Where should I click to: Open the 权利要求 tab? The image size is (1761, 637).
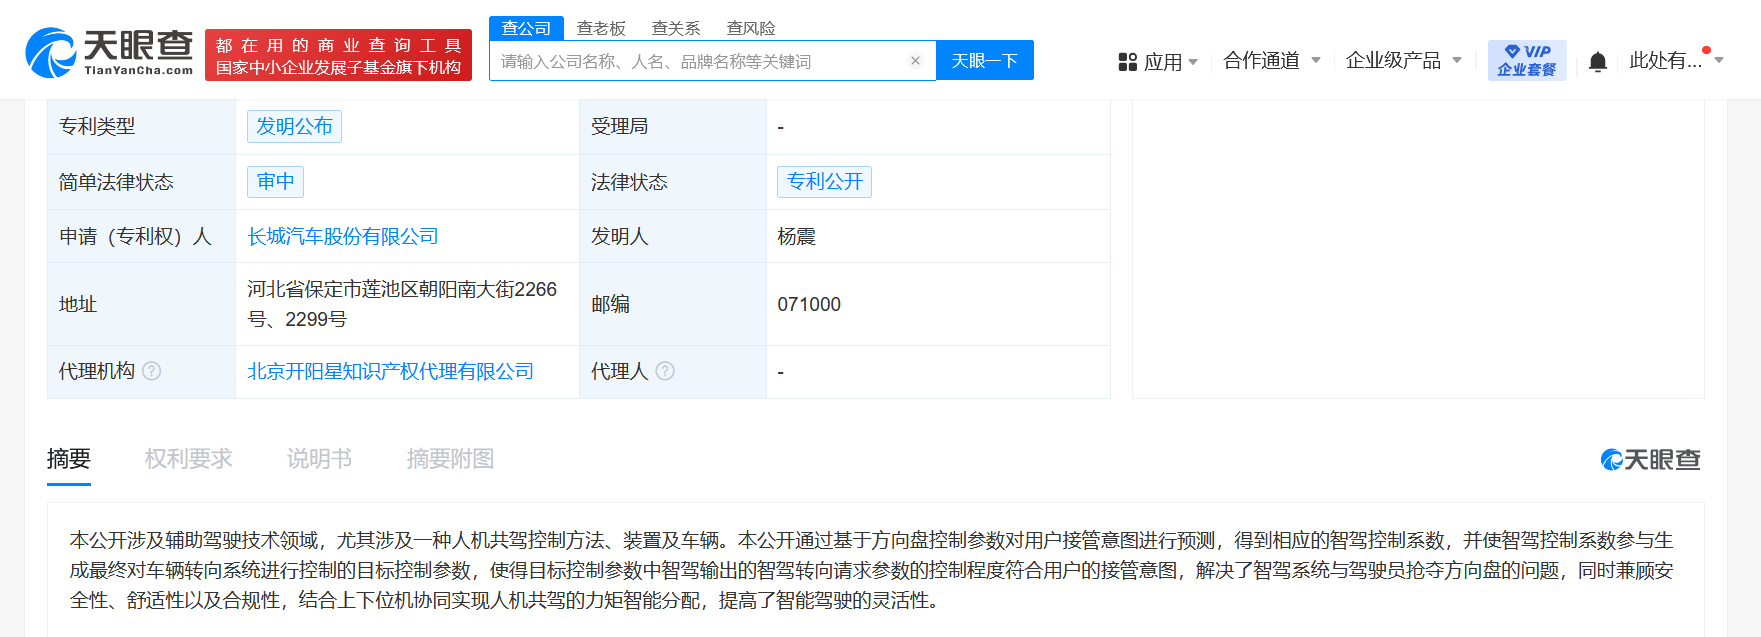tap(188, 459)
